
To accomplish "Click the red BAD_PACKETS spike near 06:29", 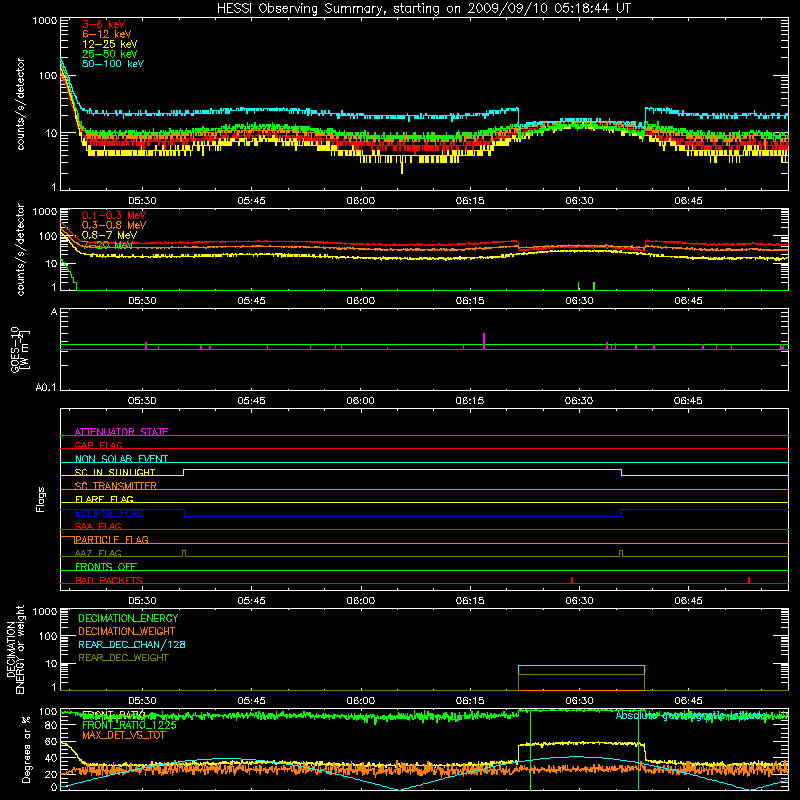I will click(572, 580).
